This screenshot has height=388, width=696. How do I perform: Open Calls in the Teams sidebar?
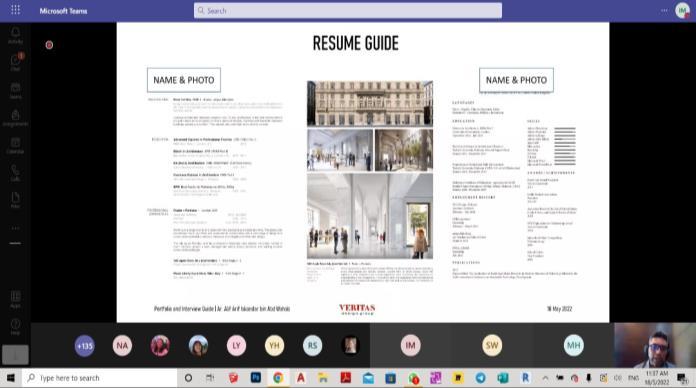[x=15, y=173]
